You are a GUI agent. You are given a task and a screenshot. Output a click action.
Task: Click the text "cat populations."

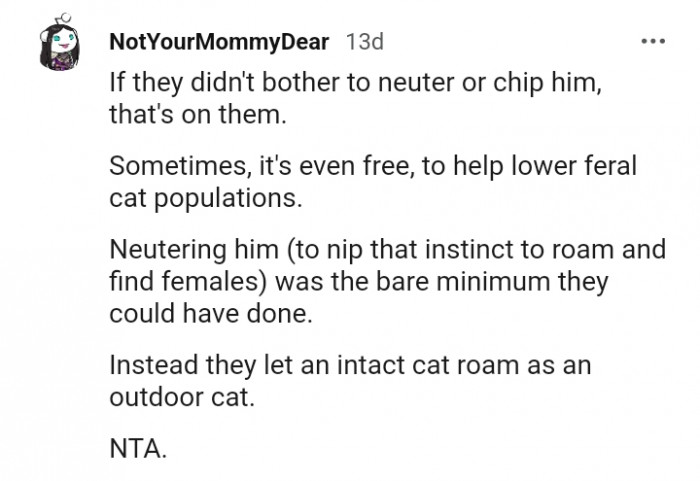click(206, 198)
